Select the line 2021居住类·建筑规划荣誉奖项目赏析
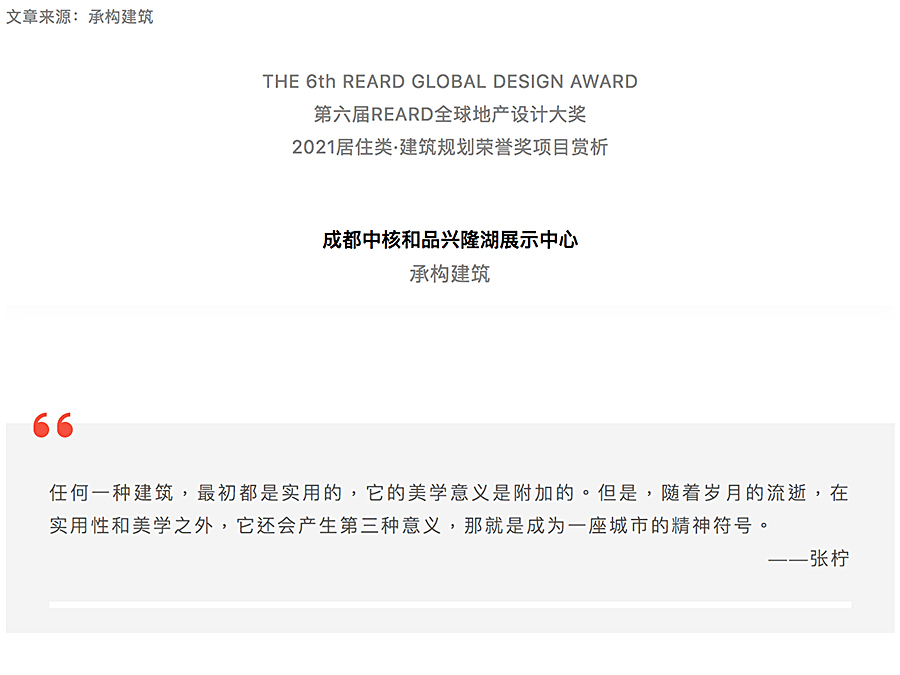Viewport: 900px width, 675px height. [450, 147]
